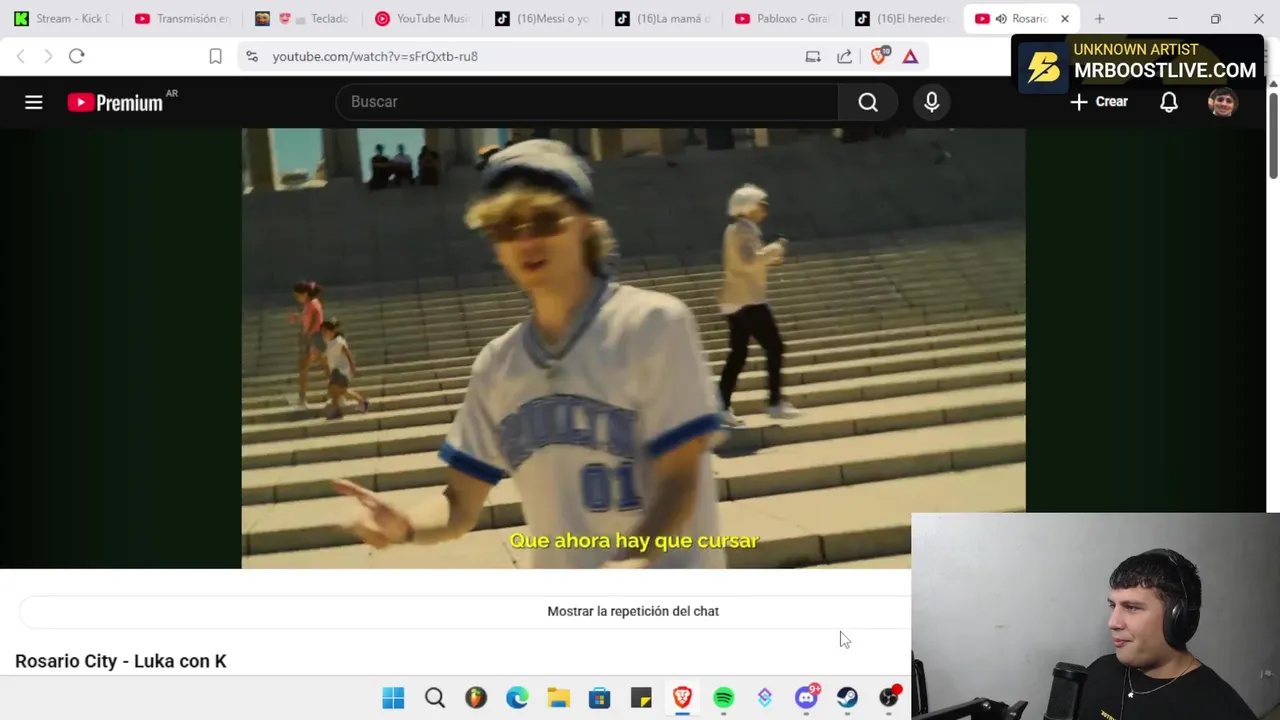Open Steam from taskbar
The image size is (1280, 720).
click(847, 698)
